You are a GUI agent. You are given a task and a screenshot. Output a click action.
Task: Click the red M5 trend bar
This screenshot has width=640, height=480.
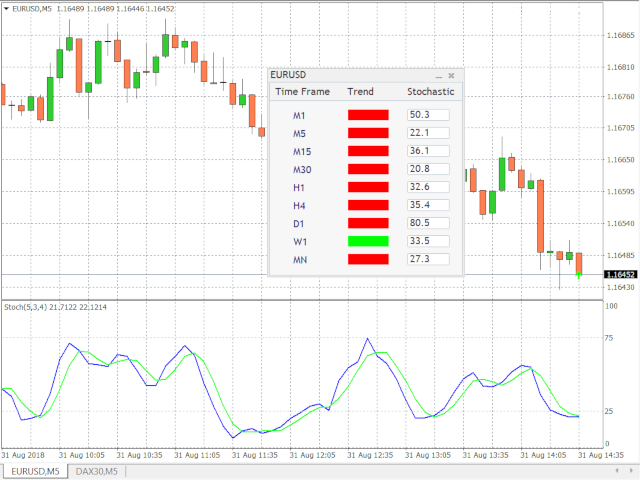[x=368, y=133]
